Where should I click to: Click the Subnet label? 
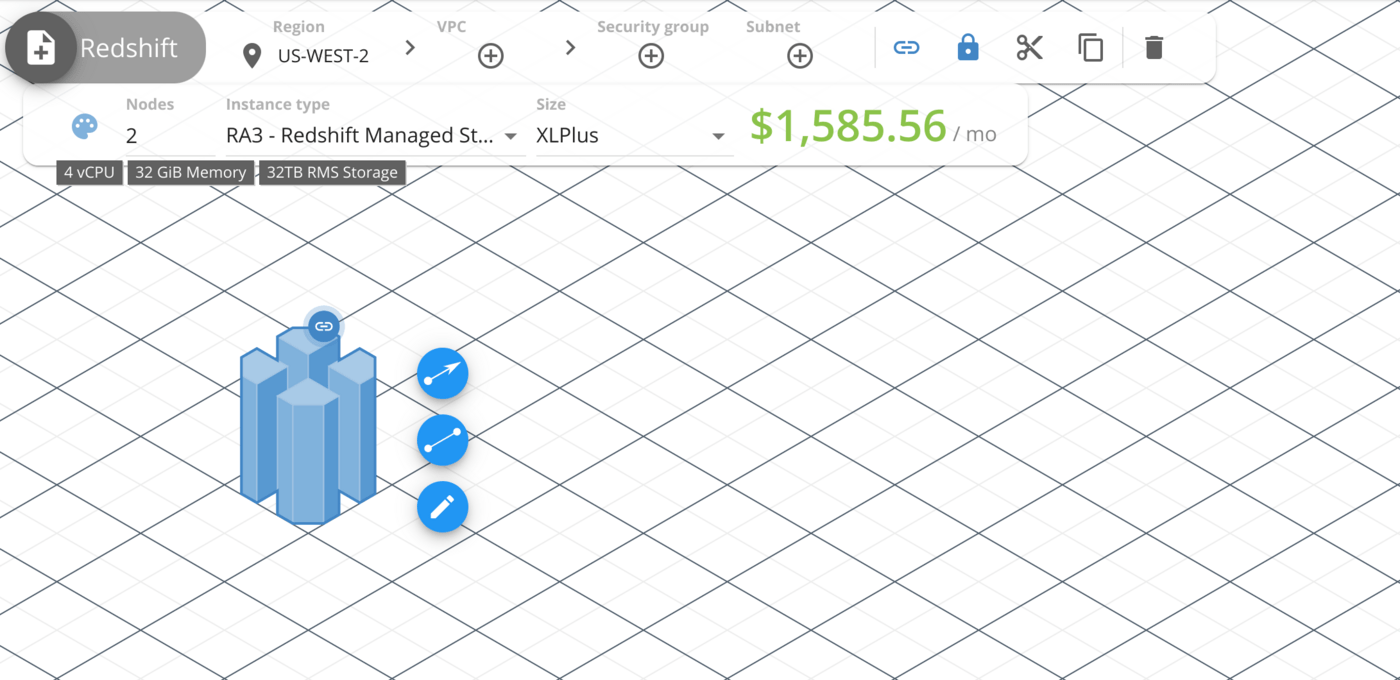point(773,27)
